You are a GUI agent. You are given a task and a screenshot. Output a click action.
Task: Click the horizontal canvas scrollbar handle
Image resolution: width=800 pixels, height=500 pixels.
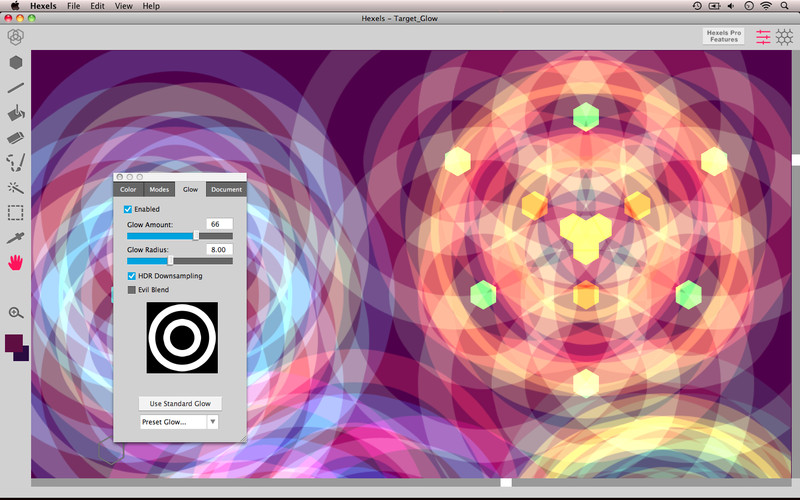(x=506, y=482)
